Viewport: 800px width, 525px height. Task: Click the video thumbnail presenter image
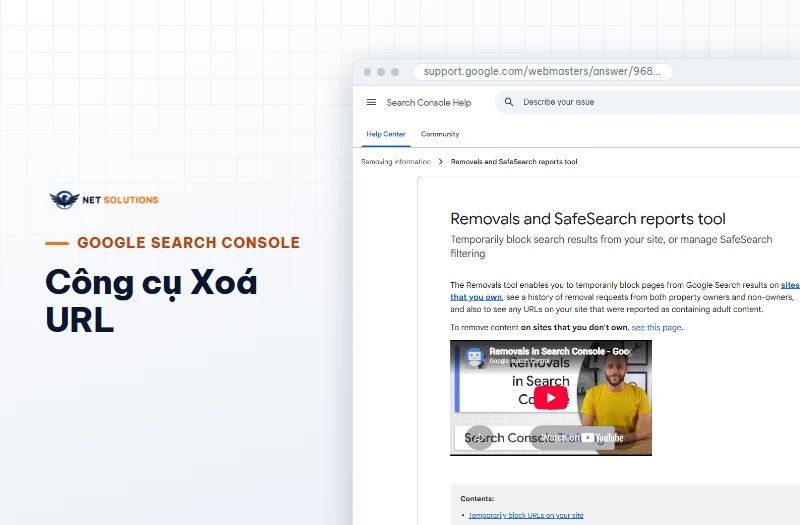tap(615, 398)
